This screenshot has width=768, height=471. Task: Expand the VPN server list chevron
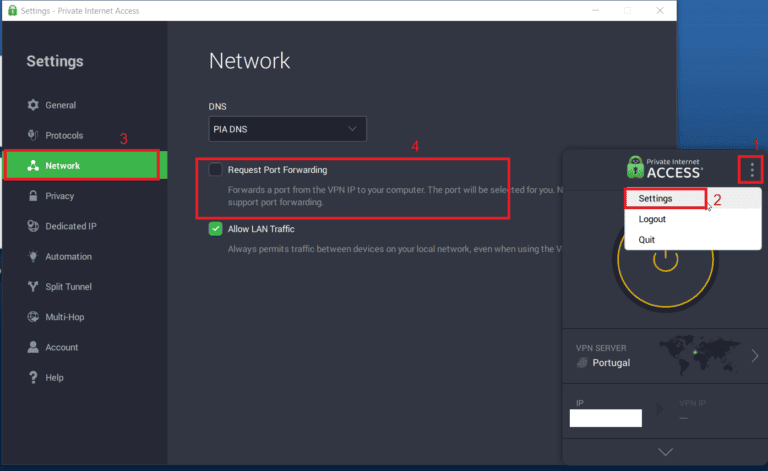click(754, 355)
